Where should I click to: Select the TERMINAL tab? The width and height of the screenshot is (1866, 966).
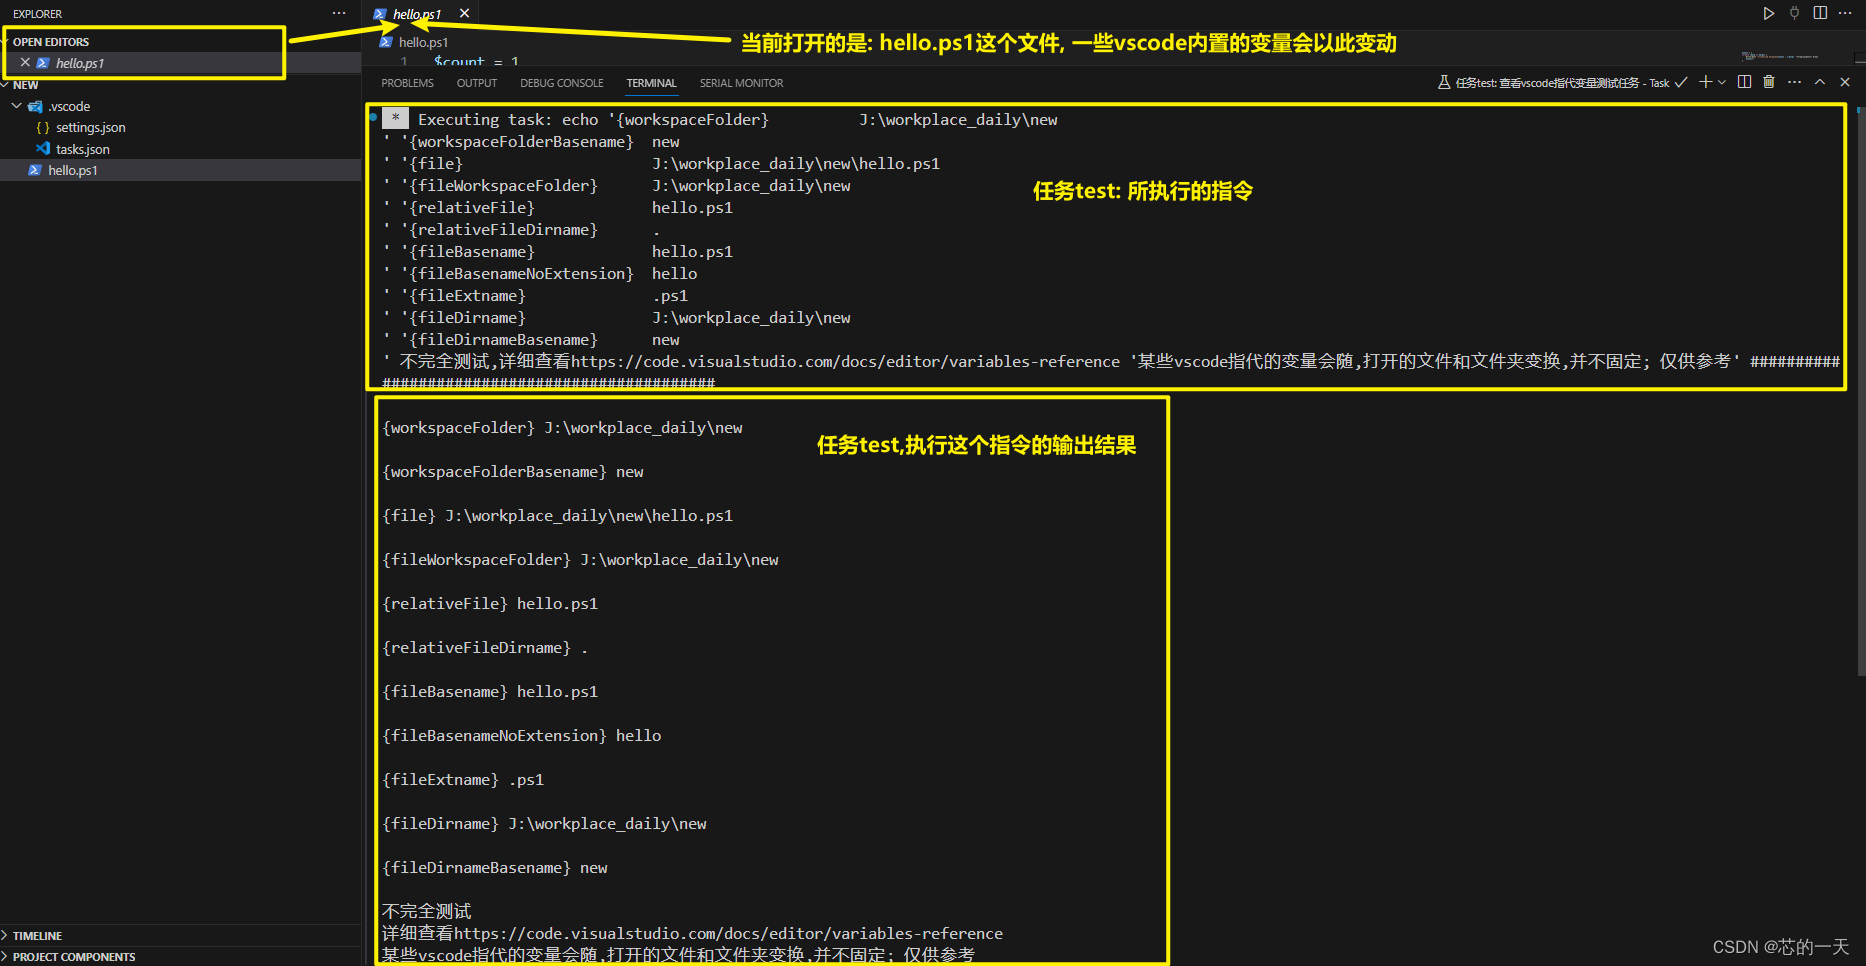coord(651,83)
